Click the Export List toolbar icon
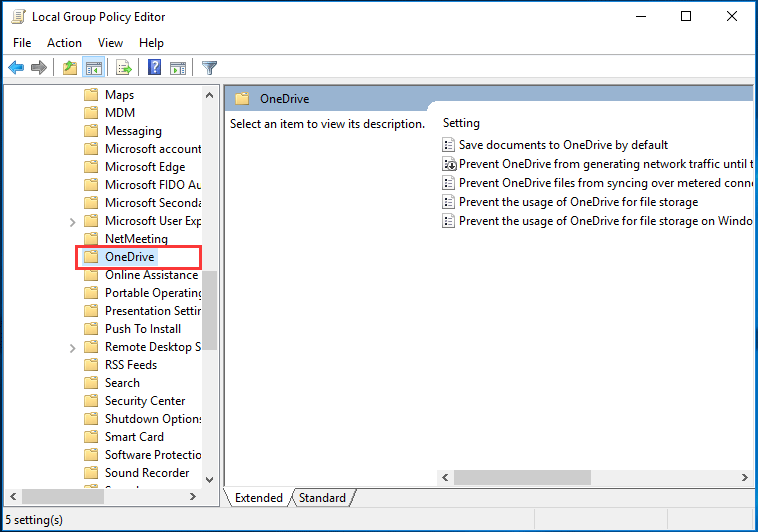758x532 pixels. (124, 68)
